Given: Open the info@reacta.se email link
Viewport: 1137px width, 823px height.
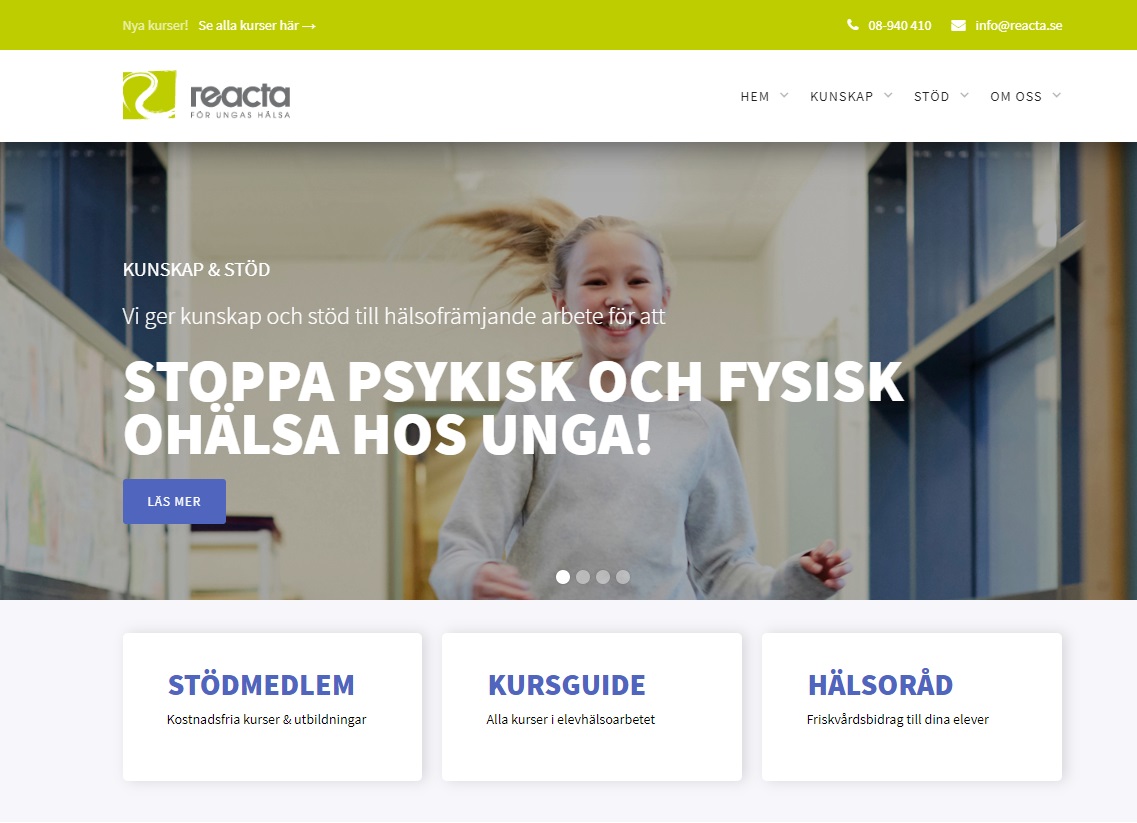Looking at the screenshot, I should pos(1018,25).
